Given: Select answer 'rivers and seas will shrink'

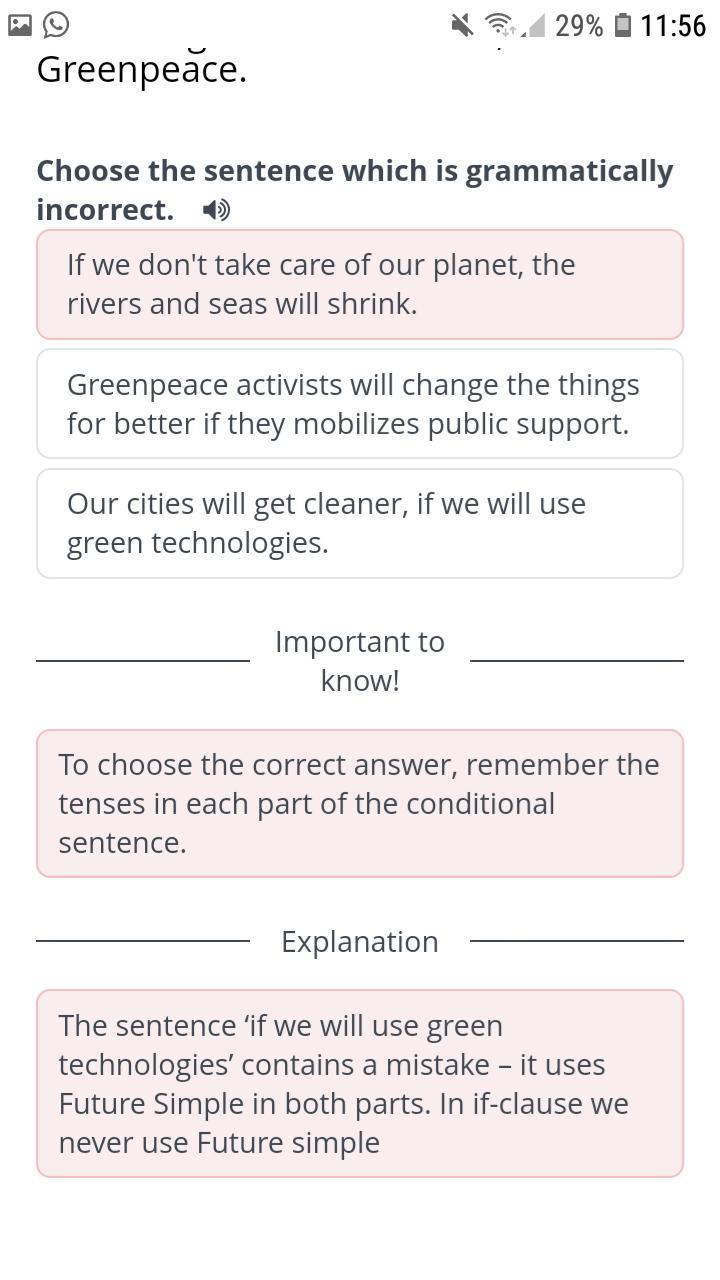Looking at the screenshot, I should click(x=360, y=284).
